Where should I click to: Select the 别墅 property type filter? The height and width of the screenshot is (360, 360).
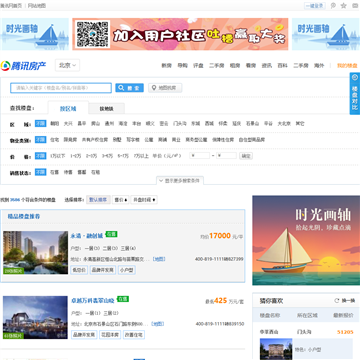[117, 140]
